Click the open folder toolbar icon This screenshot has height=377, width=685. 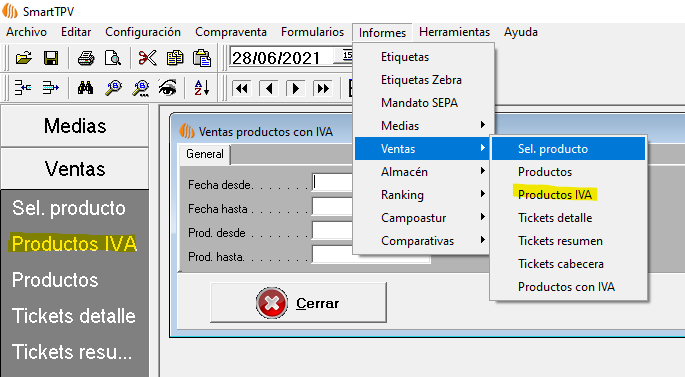(24, 58)
